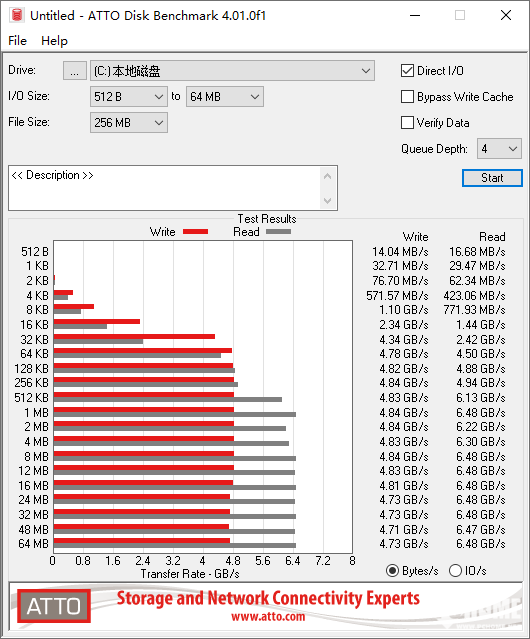Click the red Write legend swatch
Screen dimensions: 530x639
coord(196,231)
